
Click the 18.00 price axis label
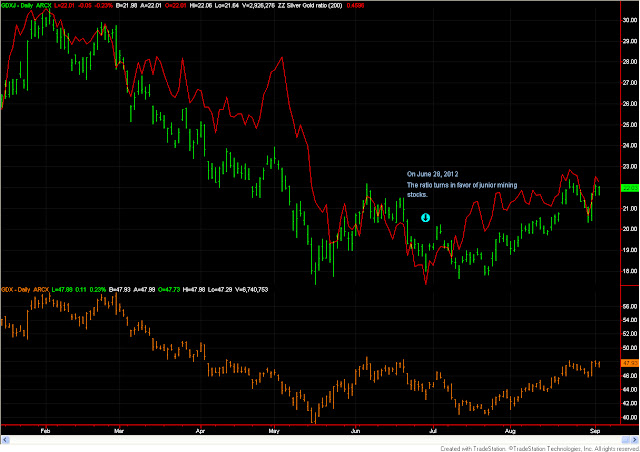point(630,271)
